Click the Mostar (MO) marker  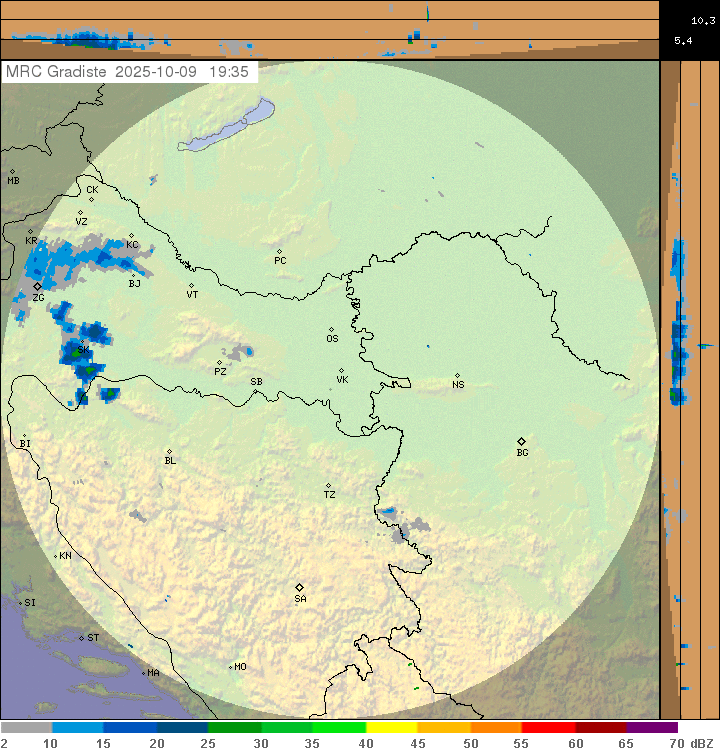tap(230, 666)
